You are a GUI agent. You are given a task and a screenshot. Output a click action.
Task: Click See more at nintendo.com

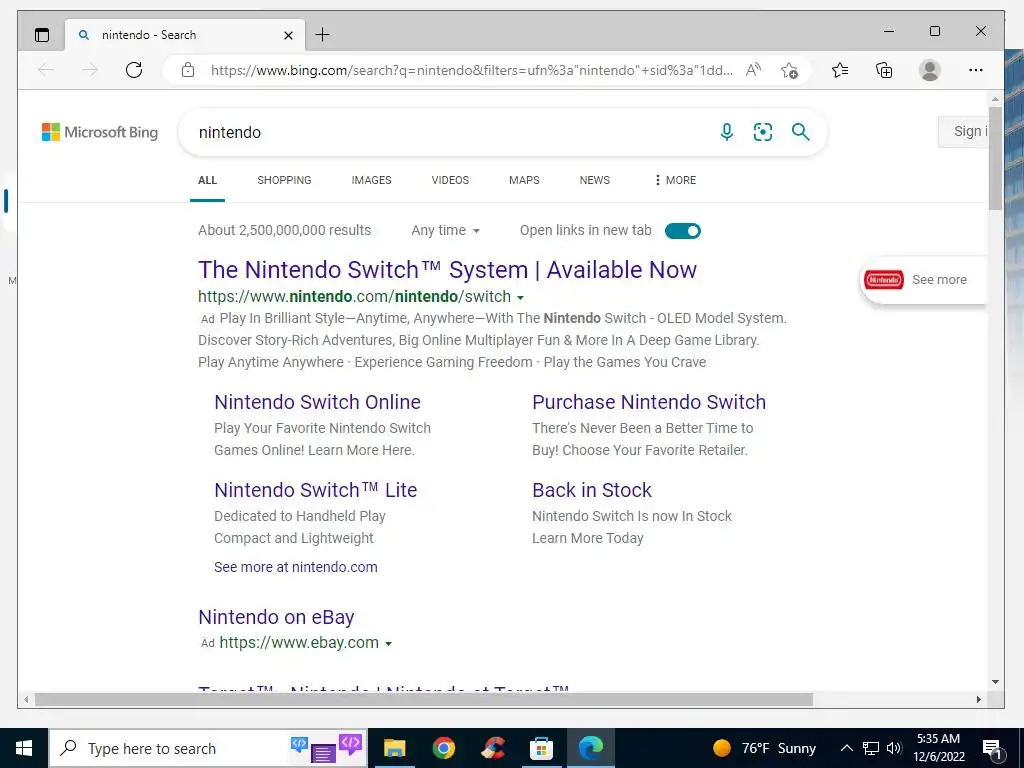(296, 567)
